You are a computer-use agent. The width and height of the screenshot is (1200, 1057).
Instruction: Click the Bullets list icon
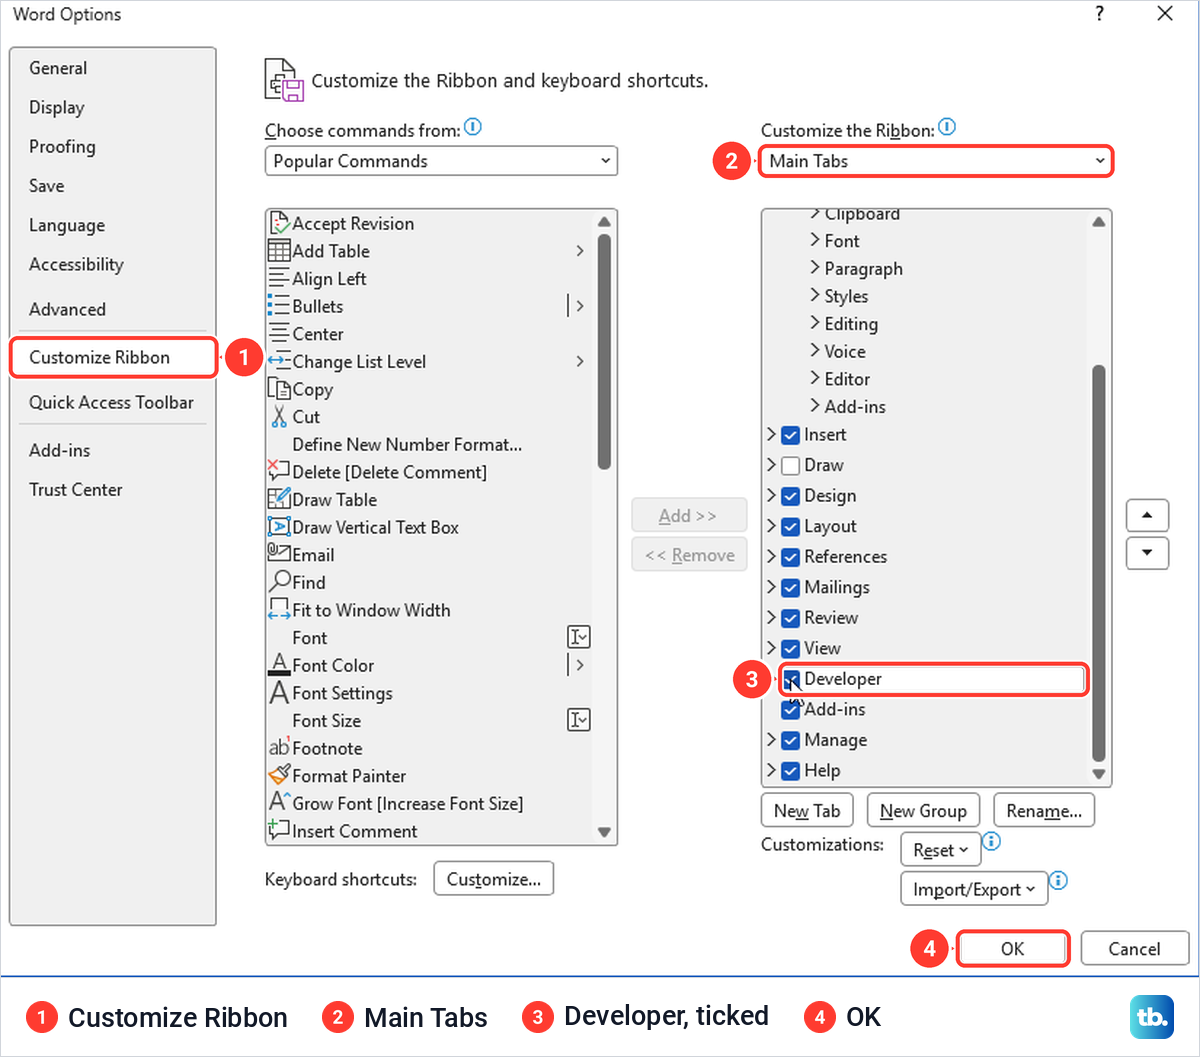pos(279,306)
